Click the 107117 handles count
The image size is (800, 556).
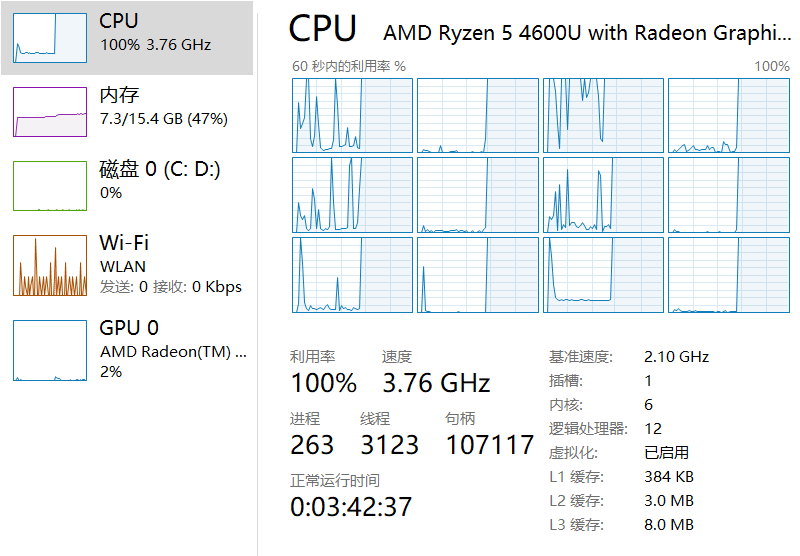coord(490,445)
